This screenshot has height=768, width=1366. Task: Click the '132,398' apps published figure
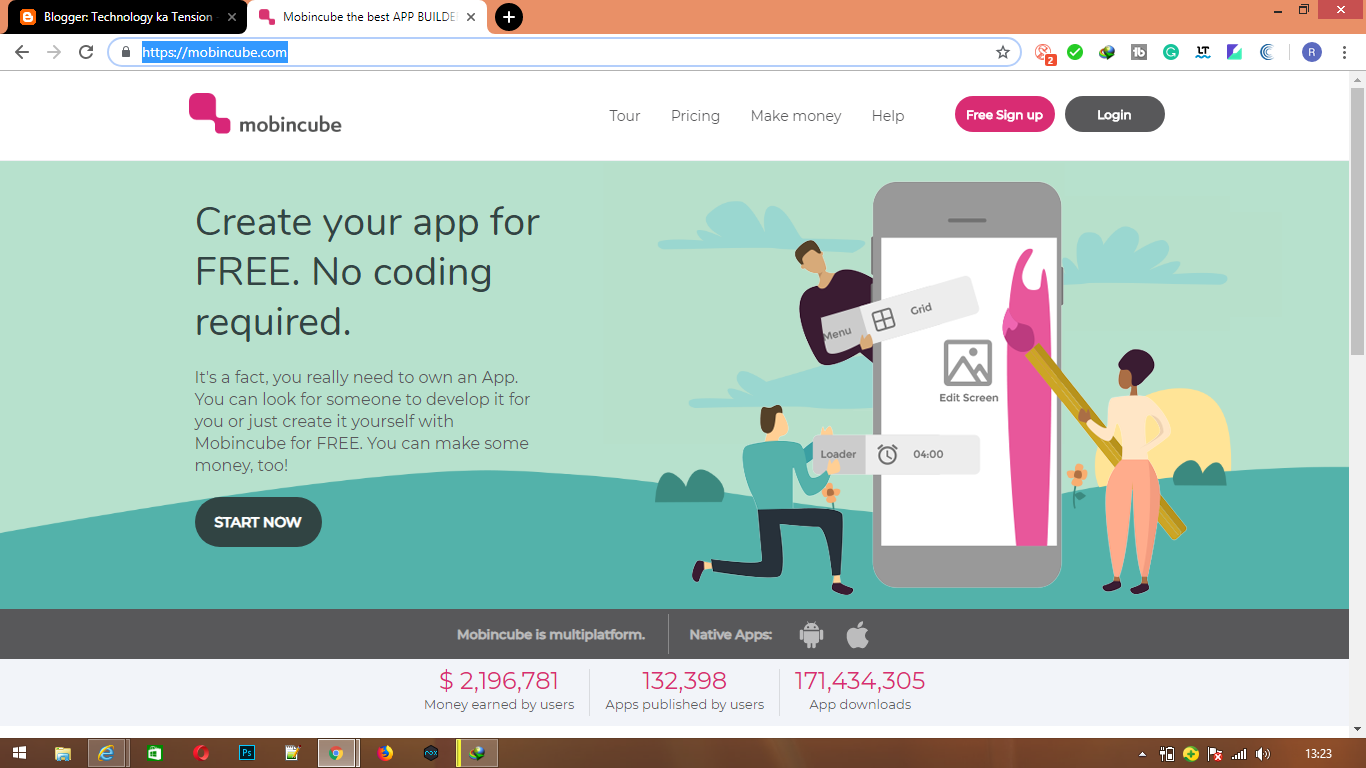[x=684, y=681]
